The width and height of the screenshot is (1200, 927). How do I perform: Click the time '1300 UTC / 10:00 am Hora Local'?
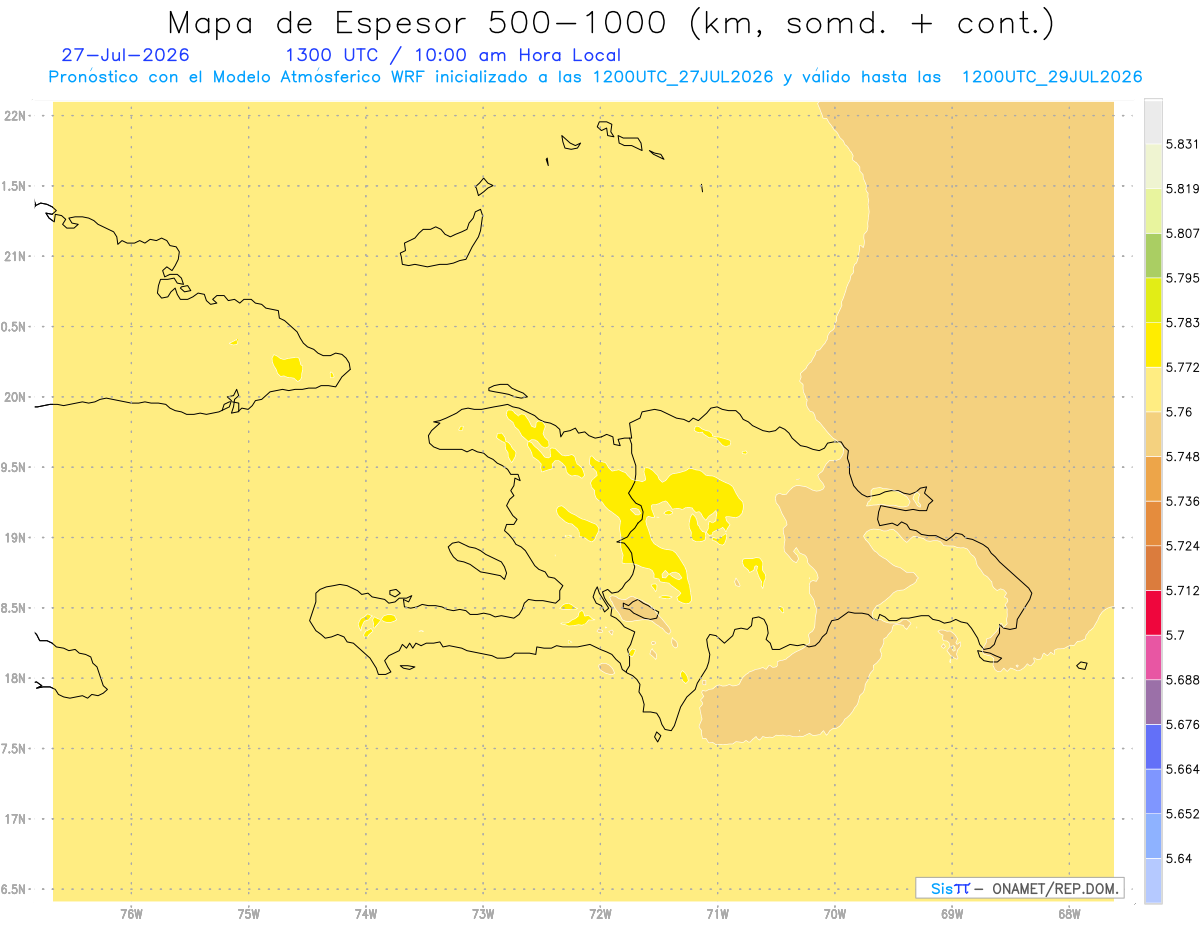pyautogui.click(x=453, y=56)
